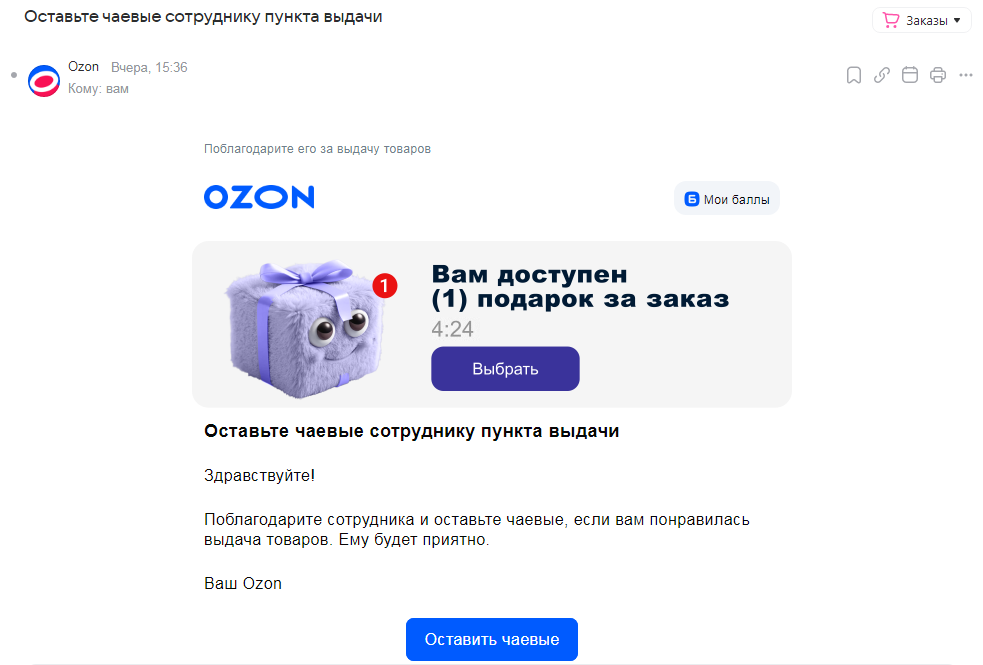Print the email using the printer icon
Viewport: 983px width, 665px height.
tap(938, 75)
